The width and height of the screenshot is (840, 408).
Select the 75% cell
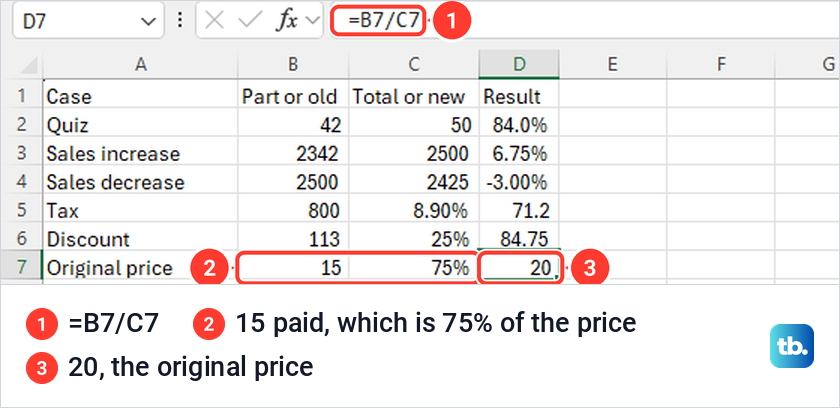click(x=414, y=267)
